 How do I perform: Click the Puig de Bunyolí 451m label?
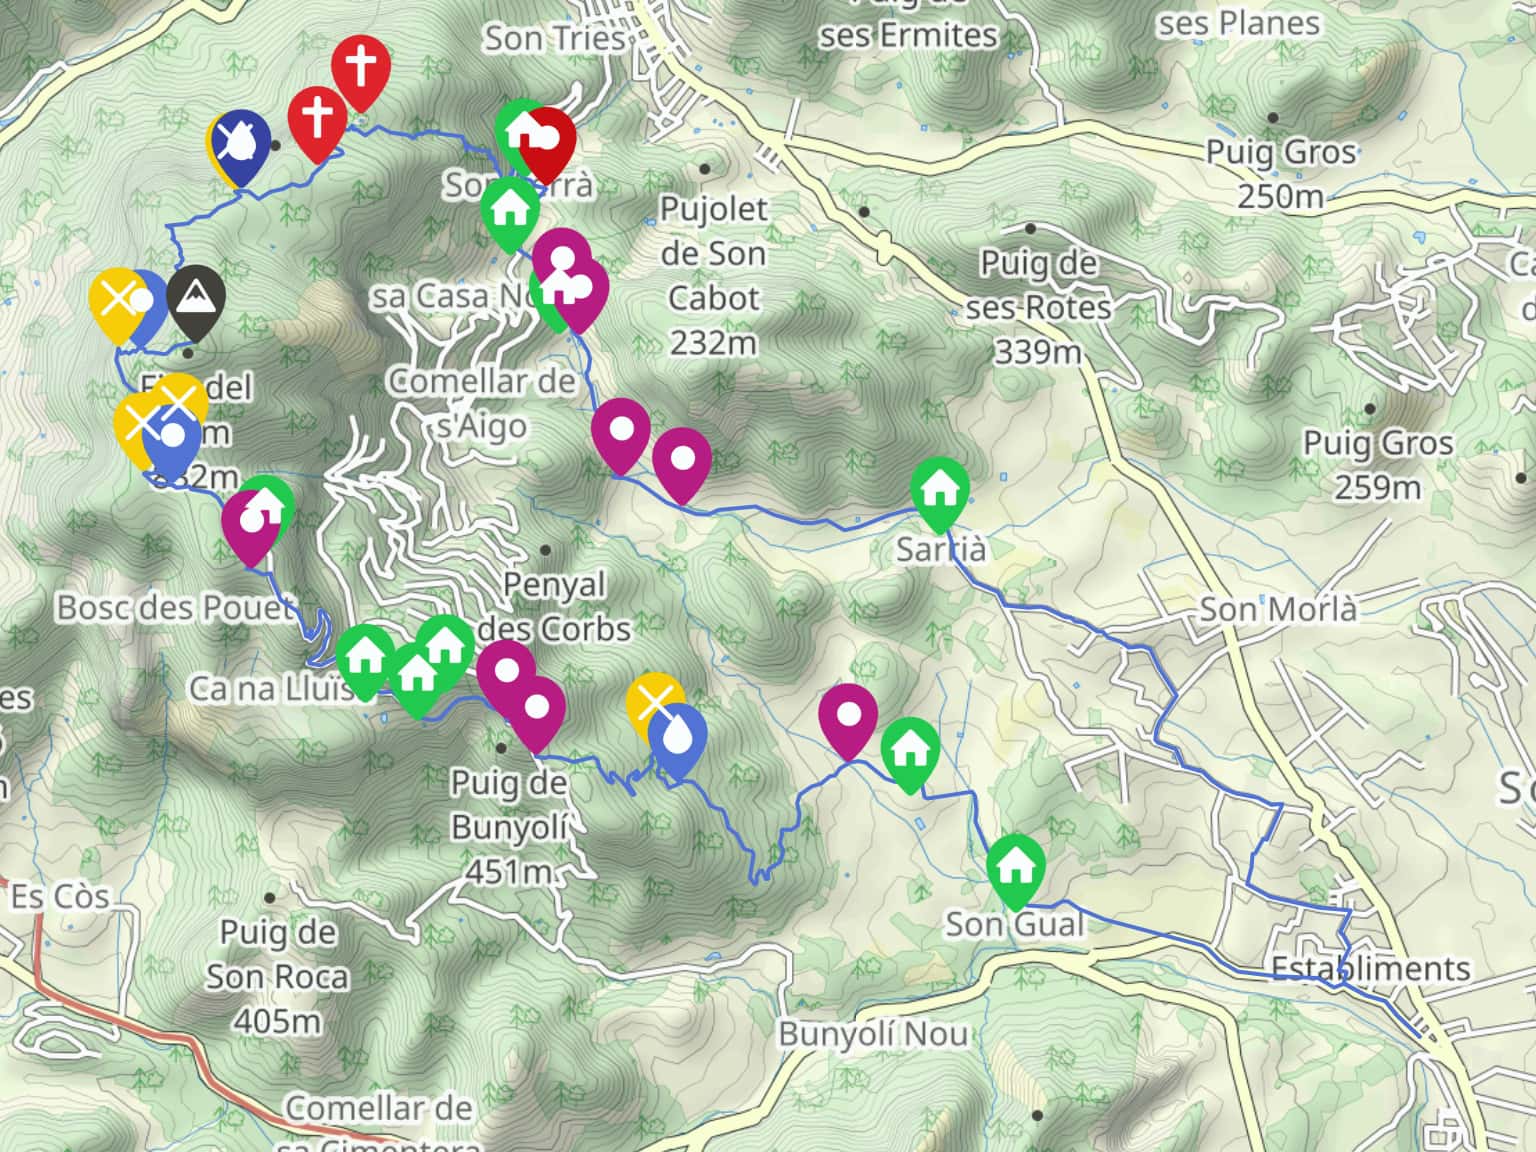[508, 827]
